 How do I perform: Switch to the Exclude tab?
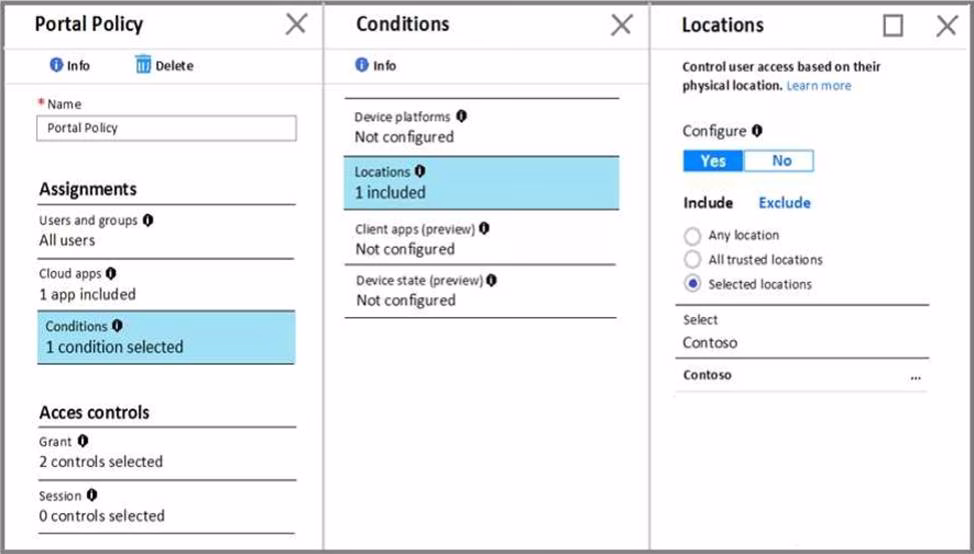(784, 203)
